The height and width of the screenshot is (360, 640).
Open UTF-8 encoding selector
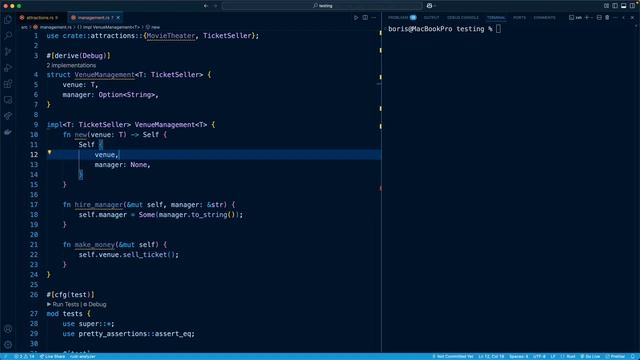(539, 356)
